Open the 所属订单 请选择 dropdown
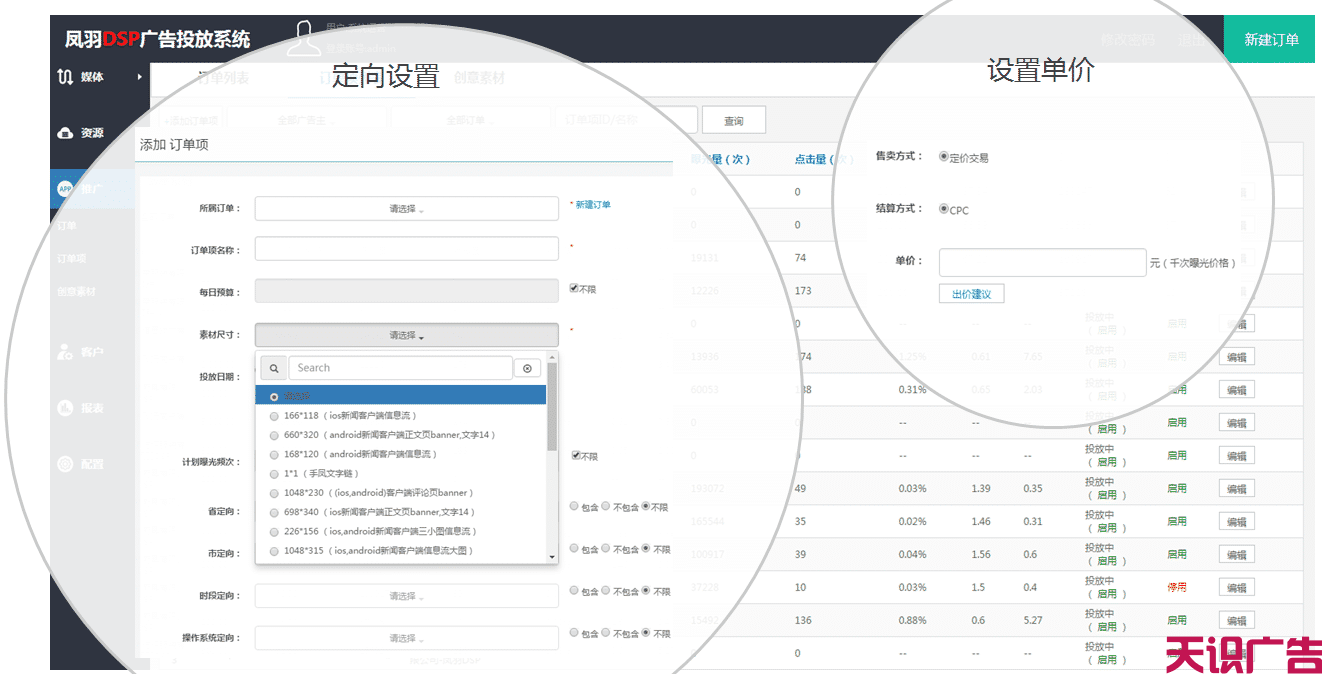1322x674 pixels. pos(406,209)
